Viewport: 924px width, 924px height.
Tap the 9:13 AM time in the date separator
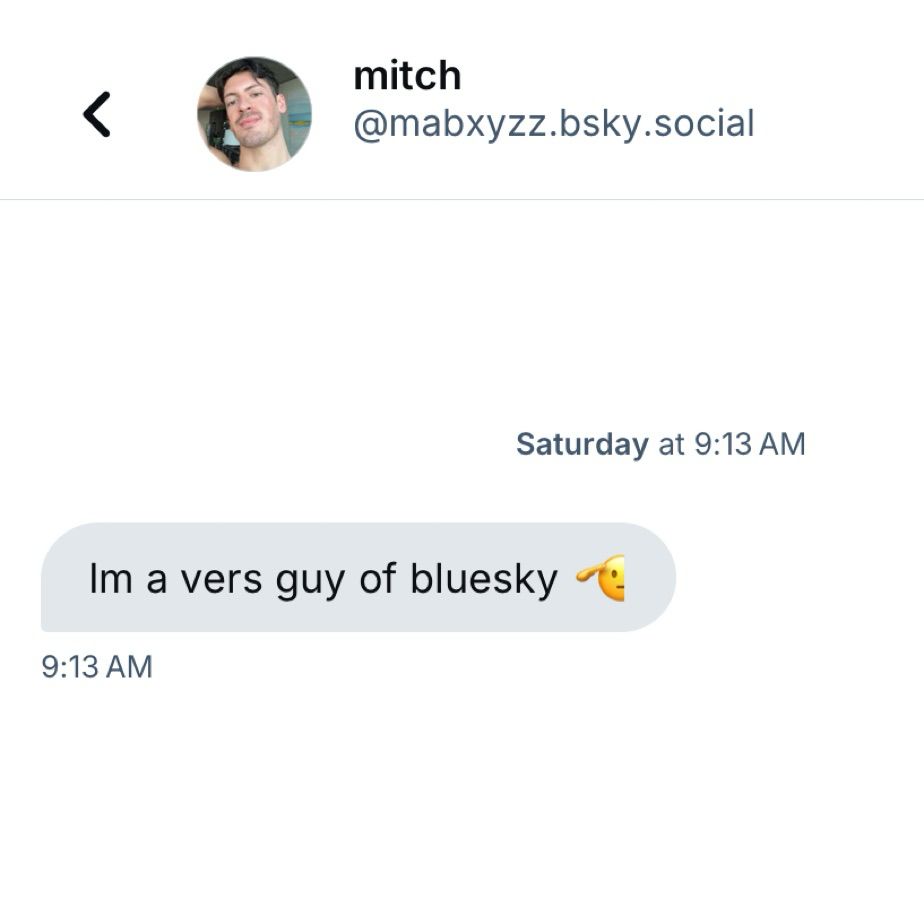[750, 444]
